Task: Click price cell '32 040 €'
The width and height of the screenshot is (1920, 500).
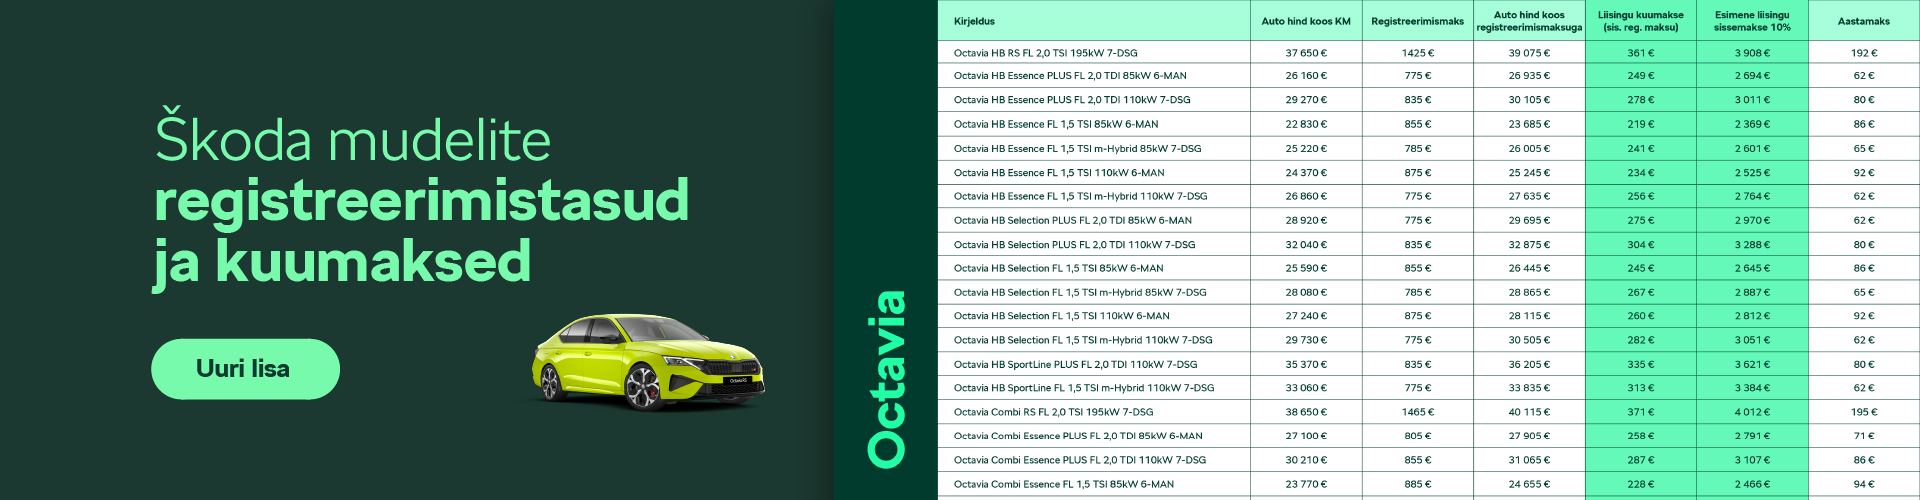Action: (1306, 244)
